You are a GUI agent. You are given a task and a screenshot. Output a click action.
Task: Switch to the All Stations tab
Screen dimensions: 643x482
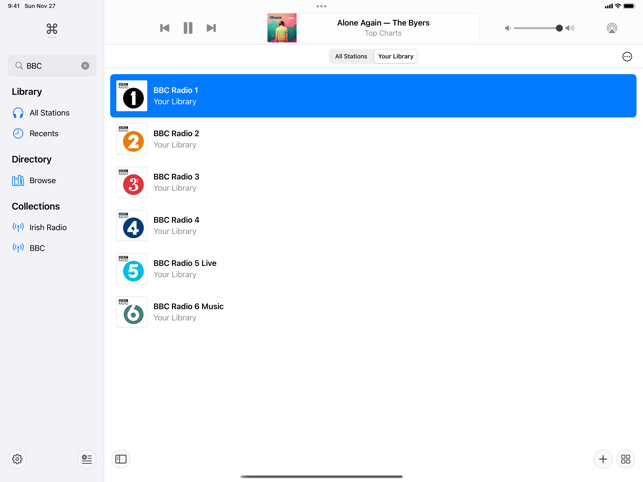[x=351, y=56]
